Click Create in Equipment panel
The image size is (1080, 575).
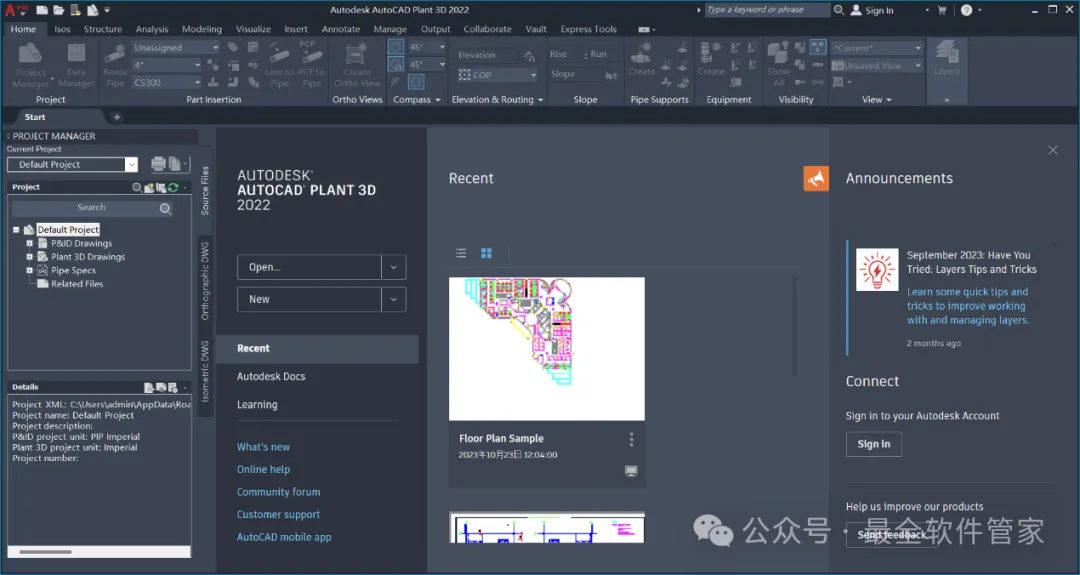pyautogui.click(x=711, y=59)
